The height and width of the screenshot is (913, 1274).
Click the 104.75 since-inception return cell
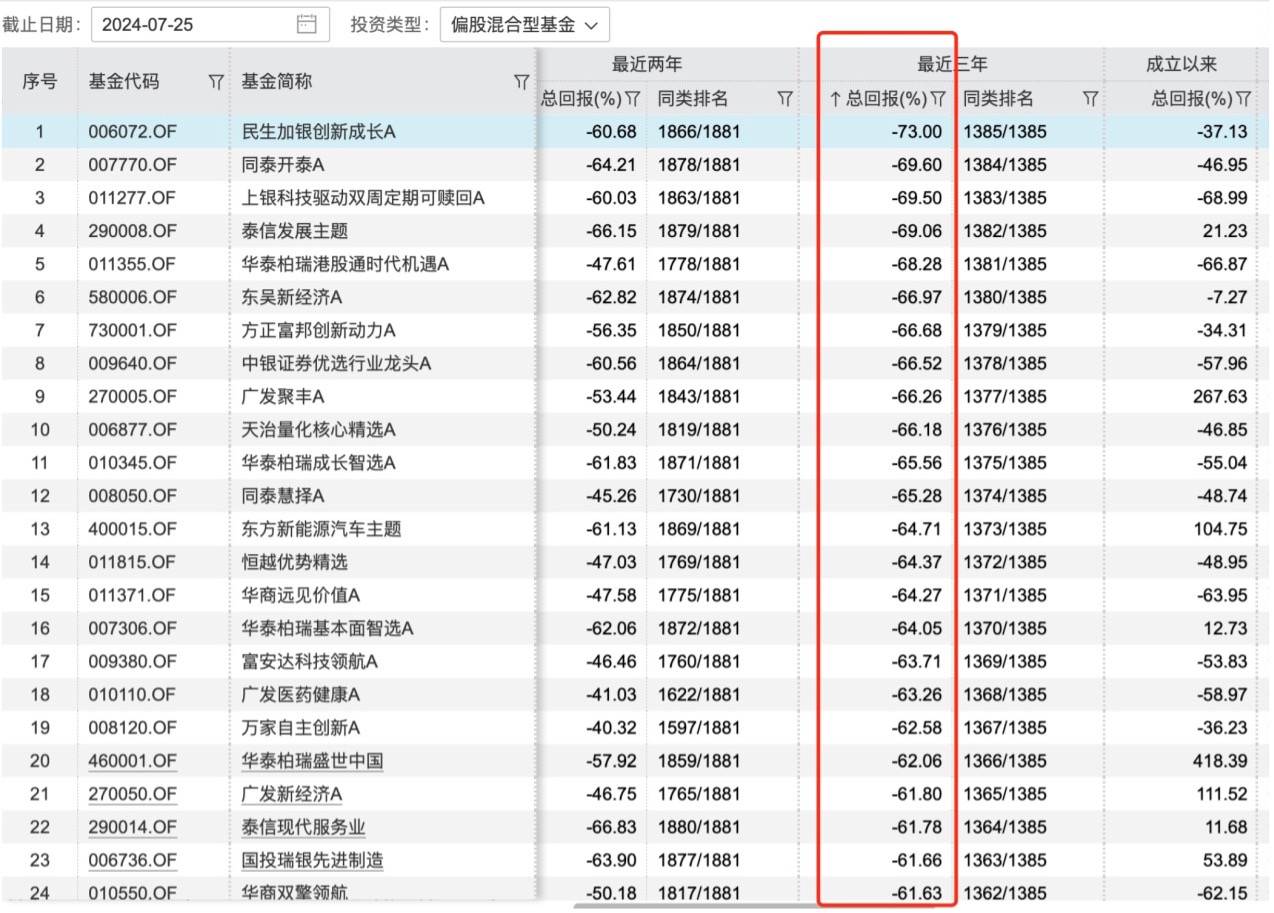(x=1220, y=529)
